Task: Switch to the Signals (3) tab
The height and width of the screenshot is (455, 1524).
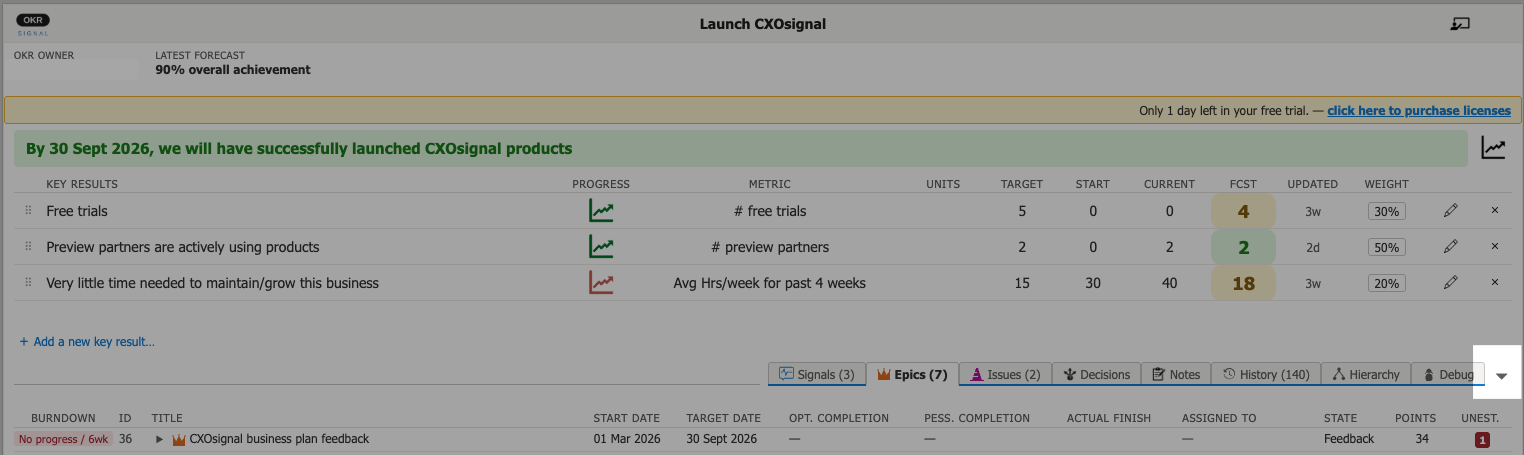Action: 816,374
